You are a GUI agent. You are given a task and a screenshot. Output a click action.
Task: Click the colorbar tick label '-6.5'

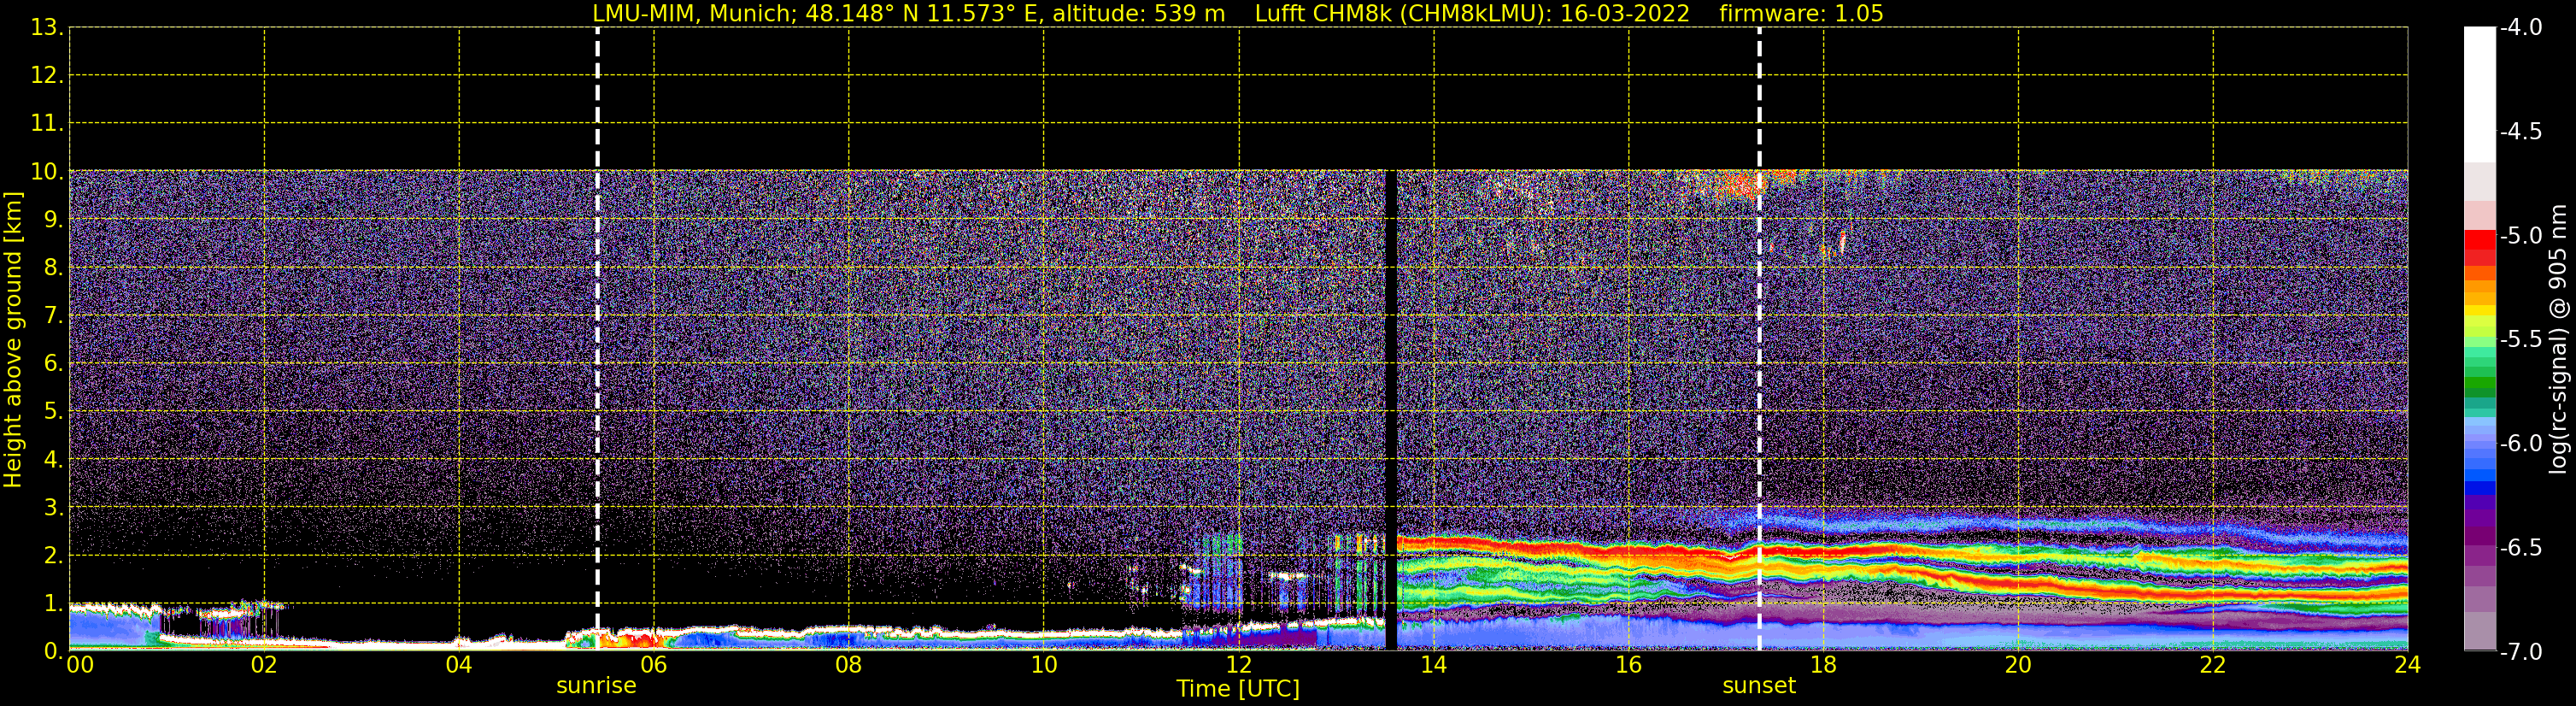(x=2521, y=548)
